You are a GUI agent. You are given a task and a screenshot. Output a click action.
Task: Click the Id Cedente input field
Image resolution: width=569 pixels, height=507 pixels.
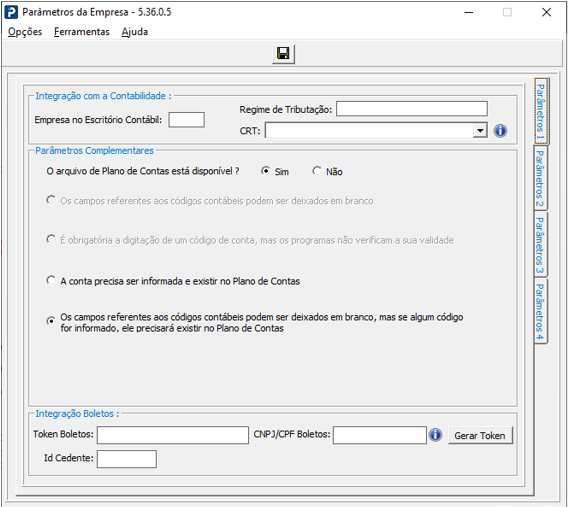tap(127, 459)
